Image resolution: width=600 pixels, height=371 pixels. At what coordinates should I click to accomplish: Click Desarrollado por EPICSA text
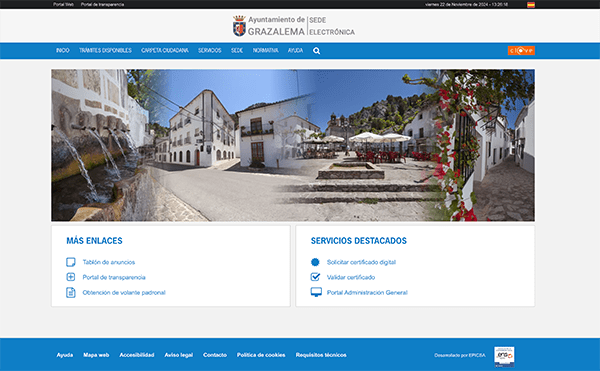[x=460, y=355]
